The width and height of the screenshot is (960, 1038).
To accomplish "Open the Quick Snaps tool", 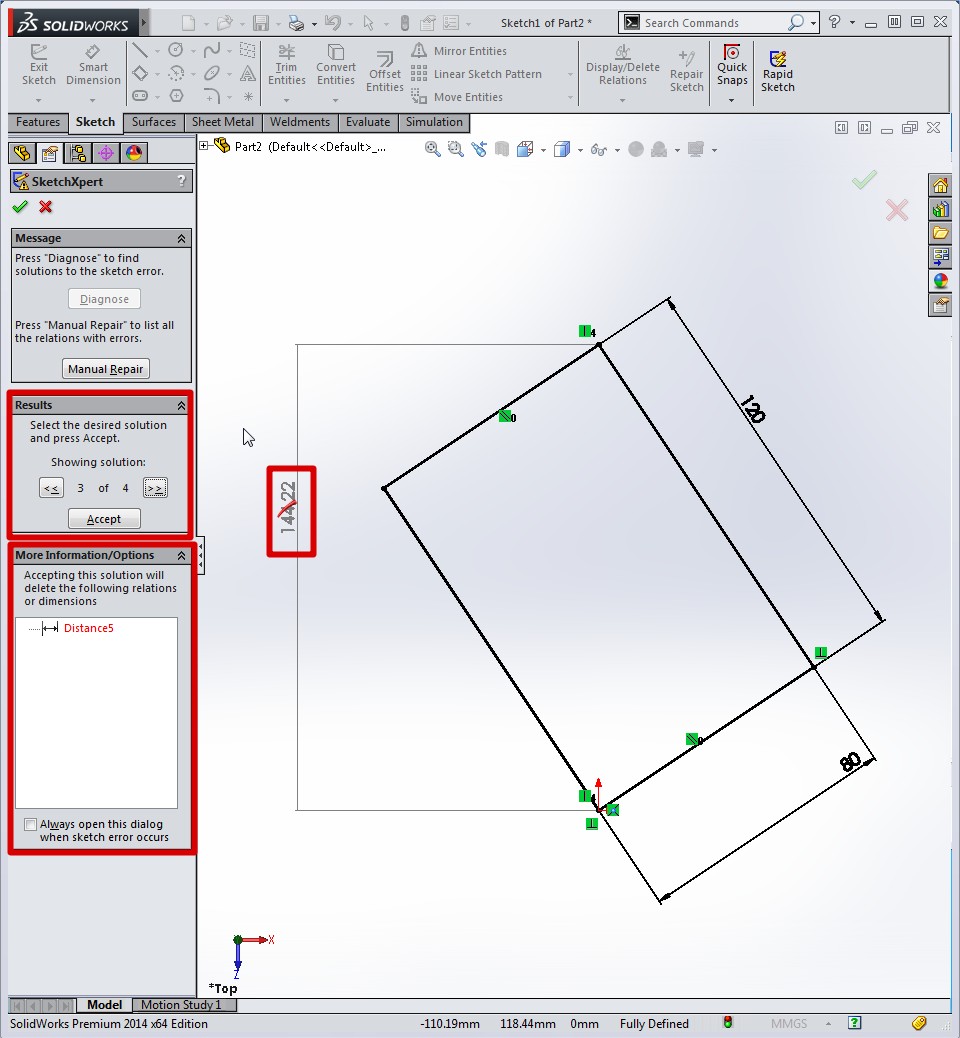I will click(x=732, y=66).
